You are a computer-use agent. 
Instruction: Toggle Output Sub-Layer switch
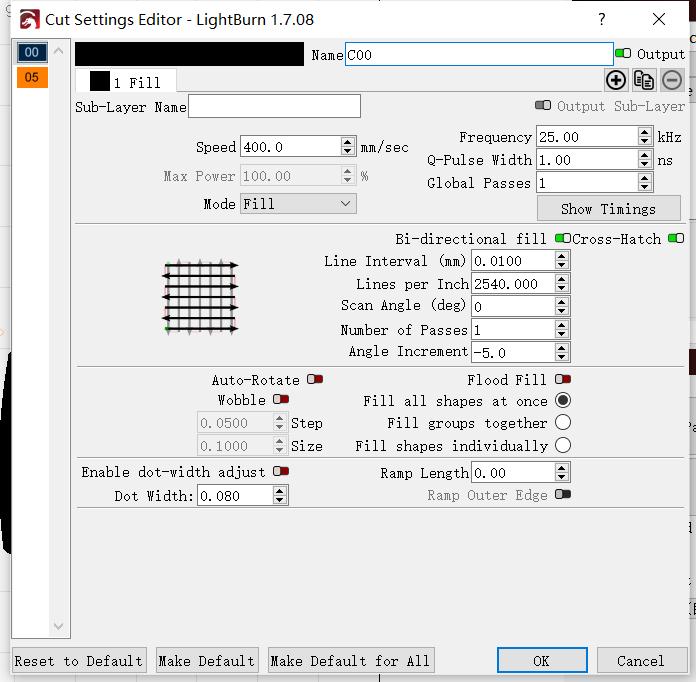[x=542, y=106]
